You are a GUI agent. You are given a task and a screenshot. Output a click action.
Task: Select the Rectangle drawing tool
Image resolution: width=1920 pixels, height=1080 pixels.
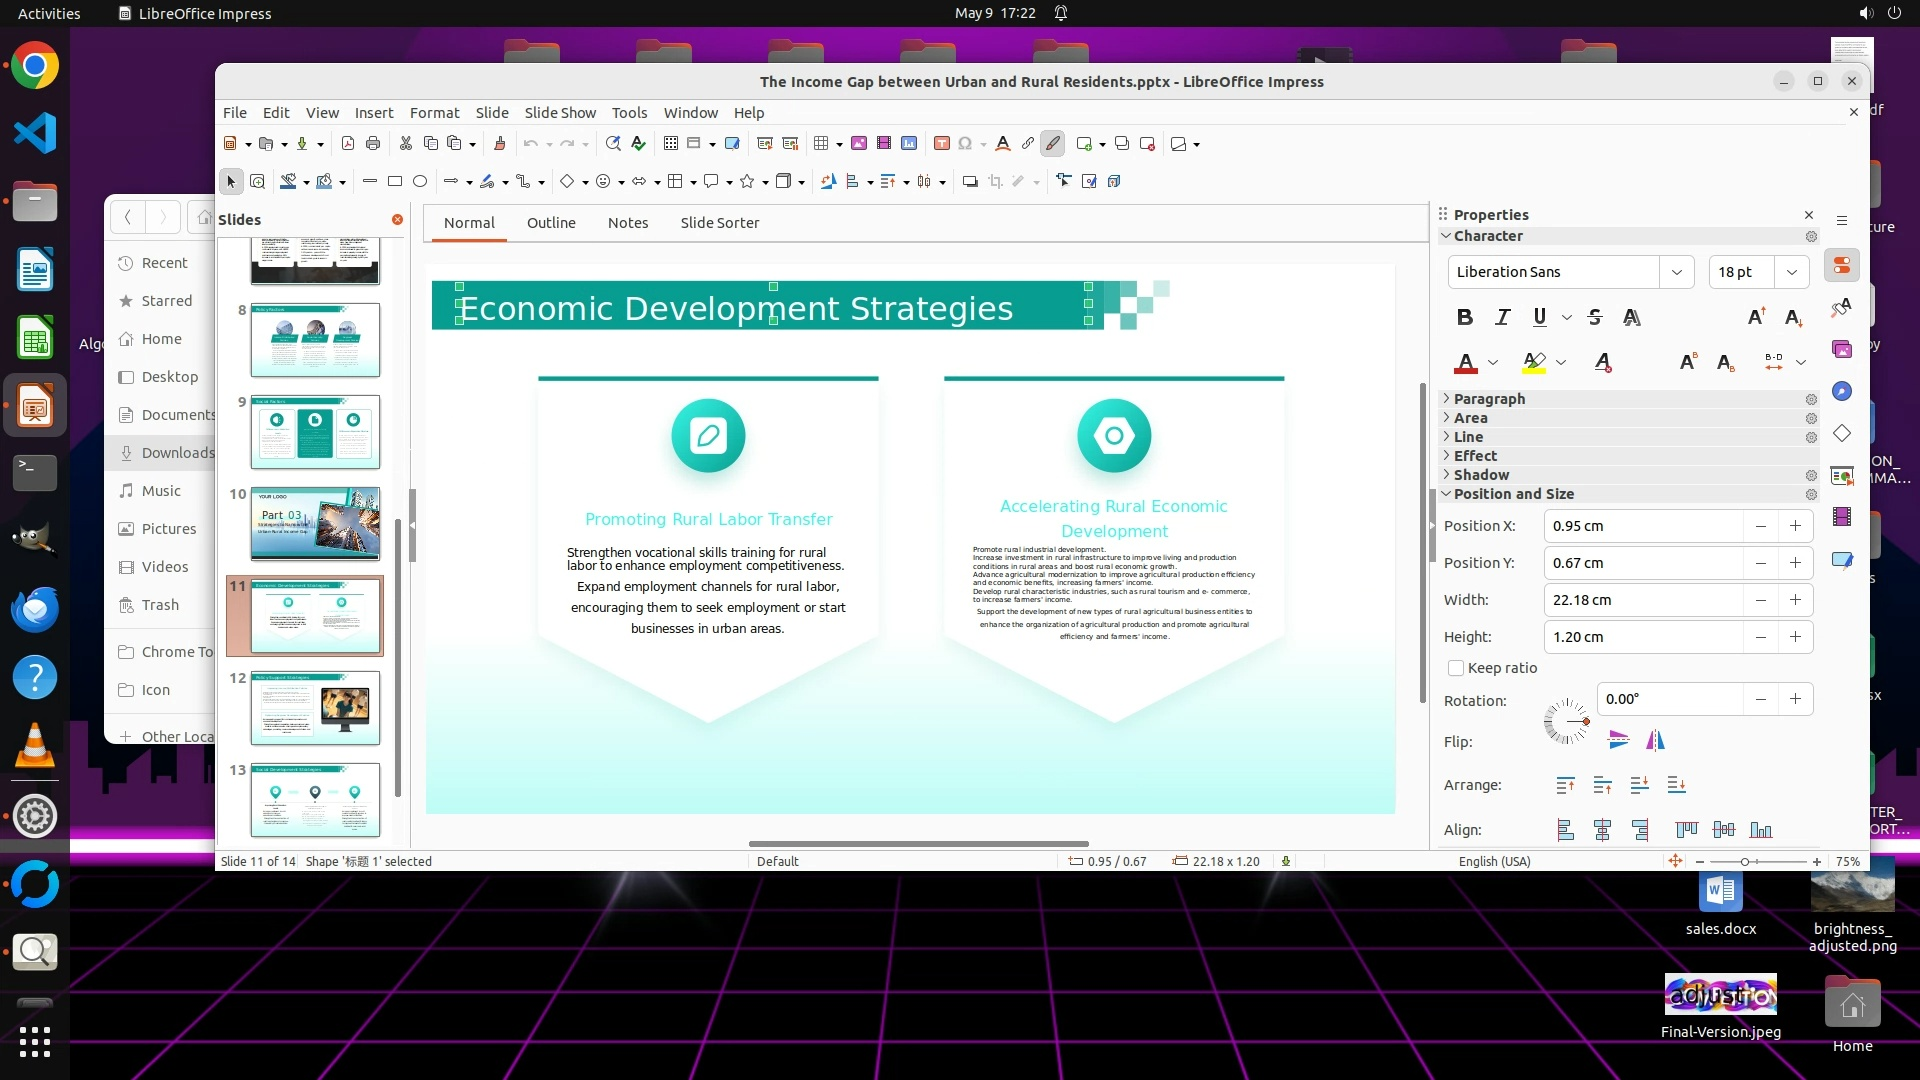coord(395,181)
